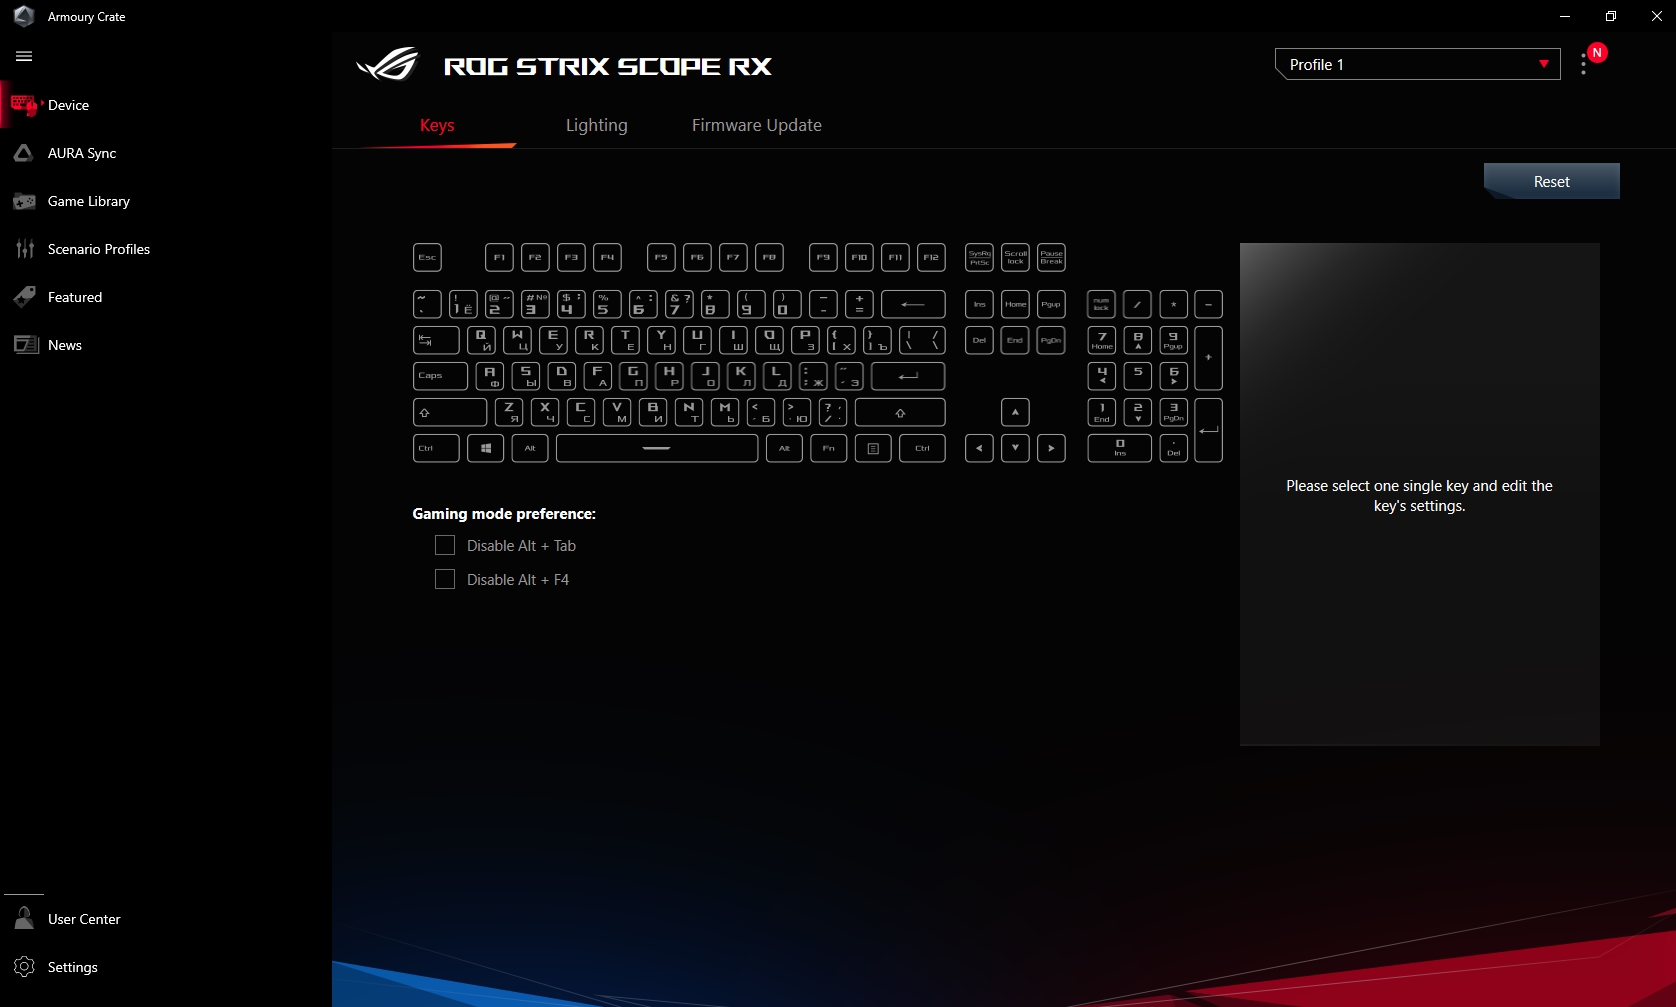This screenshot has height=1007, width=1676.
Task: Enable the Disable Alt + F4 checkbox
Action: coord(445,579)
